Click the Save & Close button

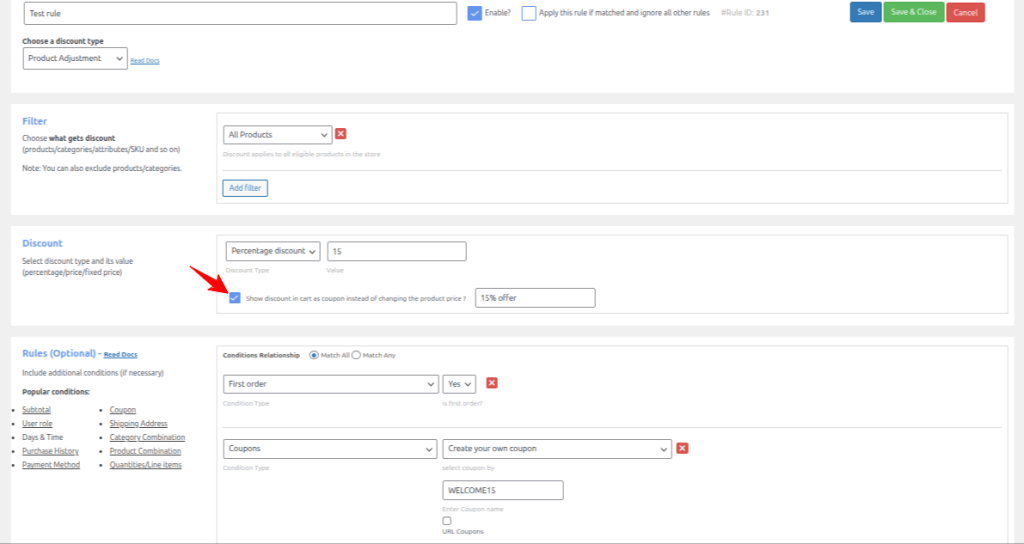coord(914,12)
